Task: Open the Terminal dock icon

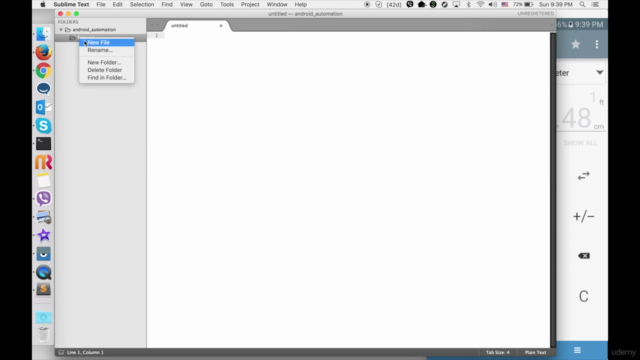Action: [43, 144]
